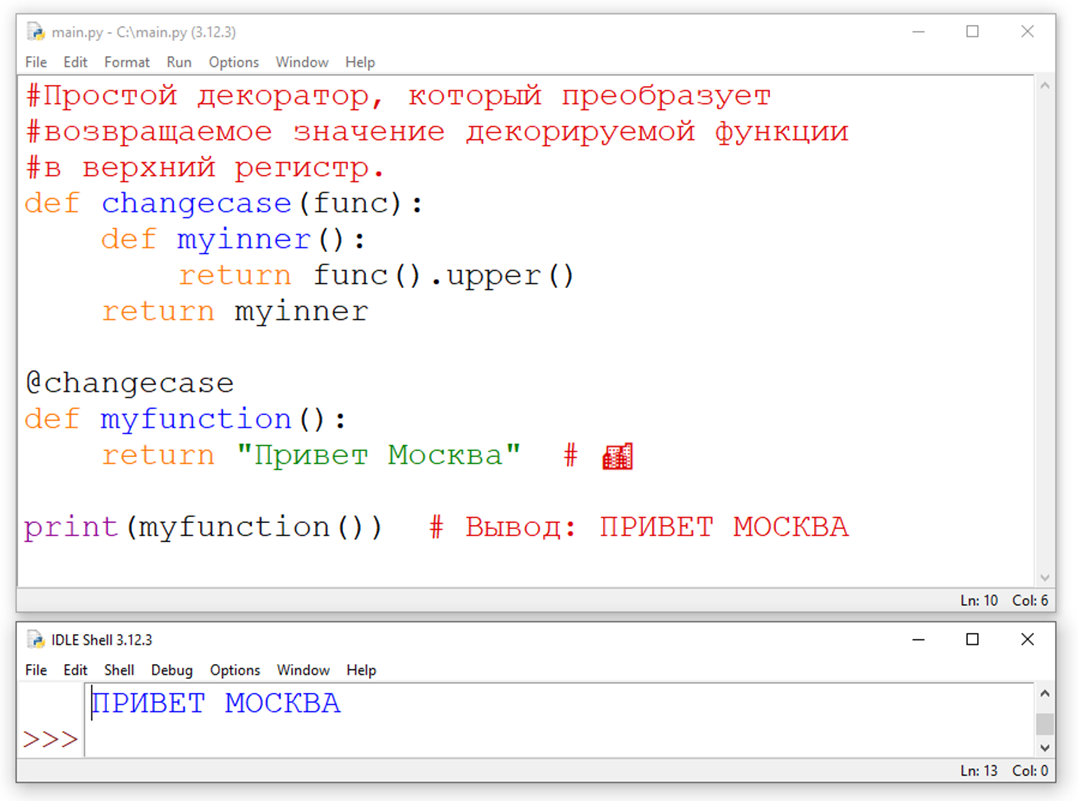Click the 'IDLE Shell 3.12.3' title text
The height and width of the screenshot is (801, 1078).
click(x=102, y=639)
